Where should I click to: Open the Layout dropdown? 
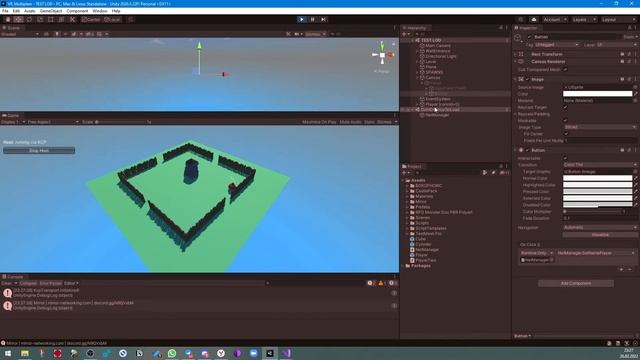click(x=618, y=20)
